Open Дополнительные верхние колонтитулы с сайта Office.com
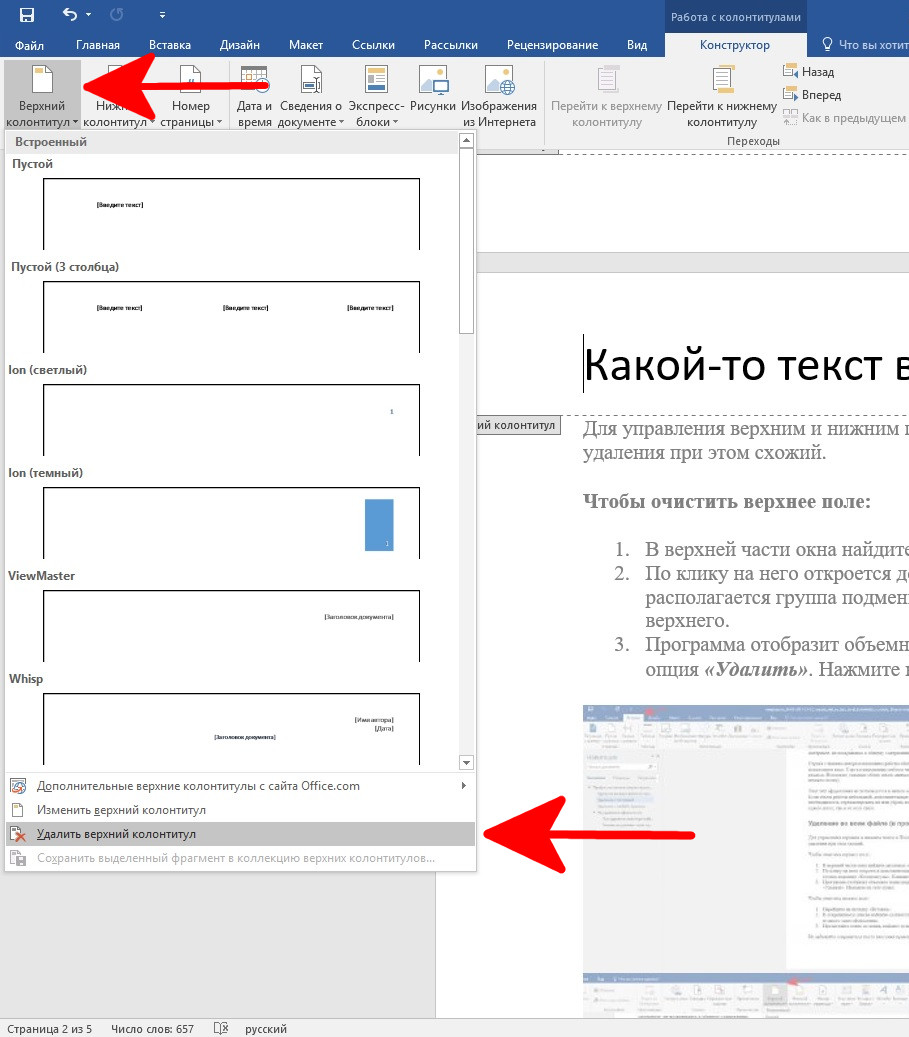909x1037 pixels. click(240, 786)
